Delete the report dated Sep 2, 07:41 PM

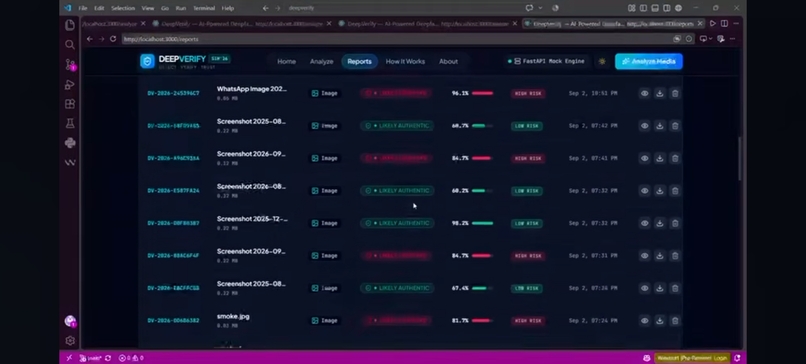coord(675,158)
